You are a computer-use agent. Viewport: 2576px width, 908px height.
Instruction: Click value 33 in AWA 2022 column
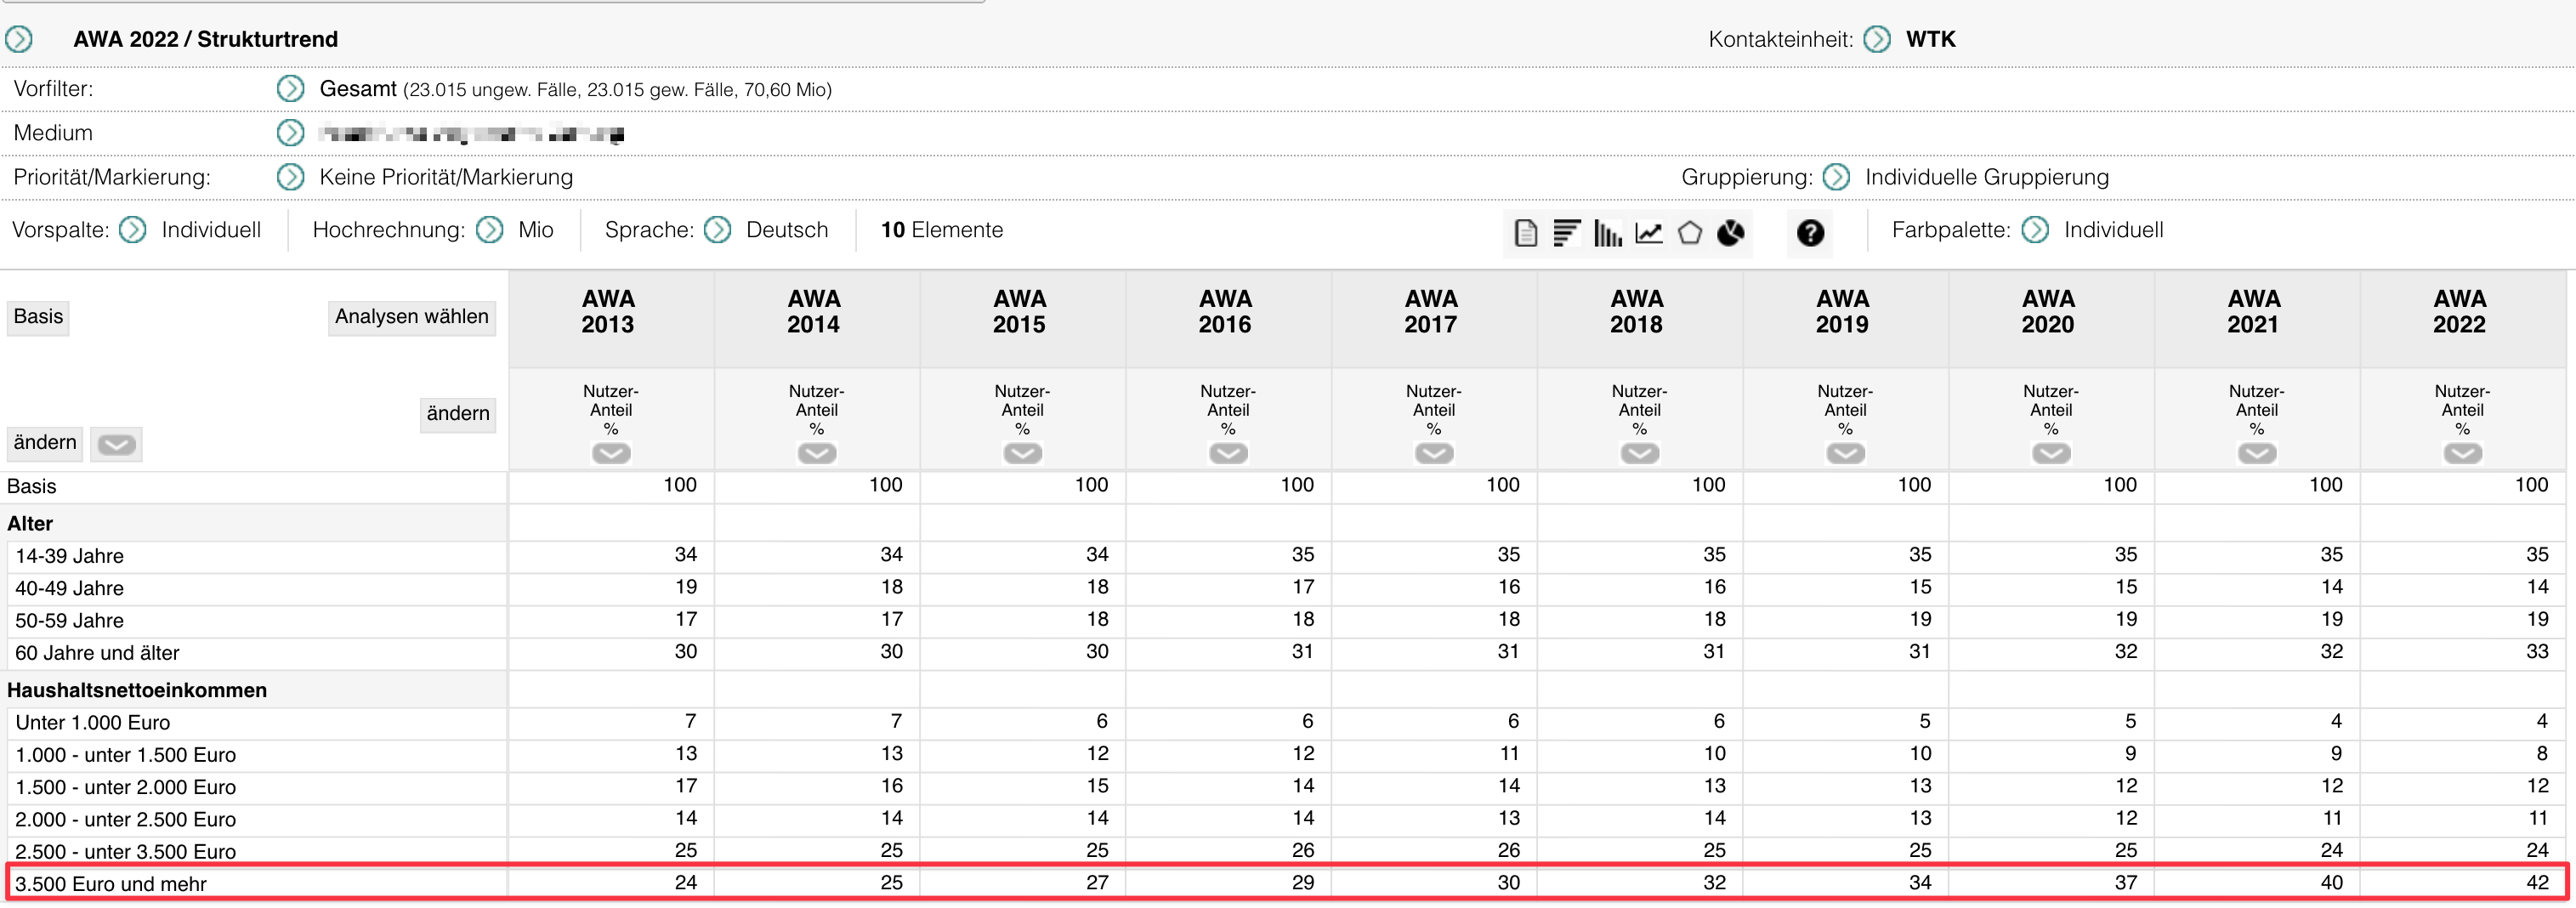point(2537,652)
